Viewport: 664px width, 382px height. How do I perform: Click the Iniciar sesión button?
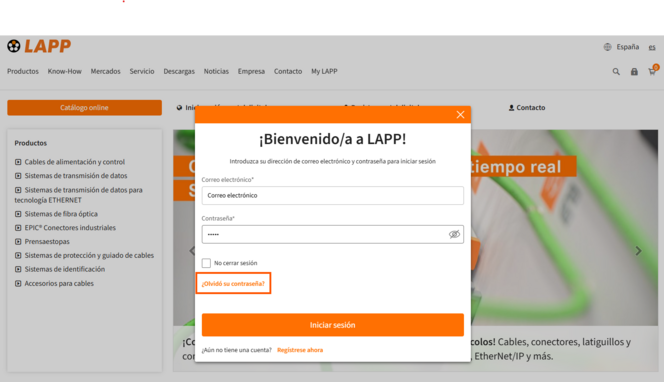(x=332, y=325)
